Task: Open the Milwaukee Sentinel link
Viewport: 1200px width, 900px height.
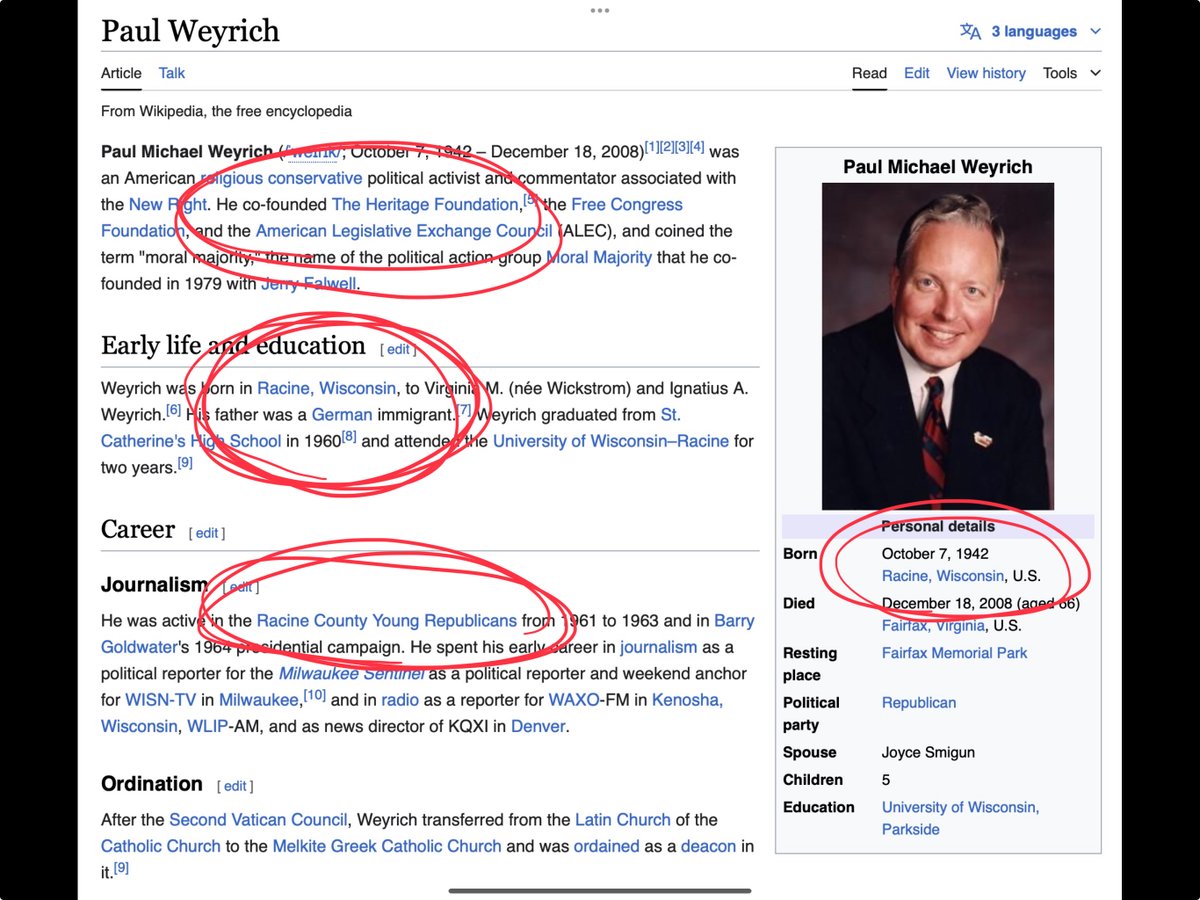Action: (x=351, y=673)
